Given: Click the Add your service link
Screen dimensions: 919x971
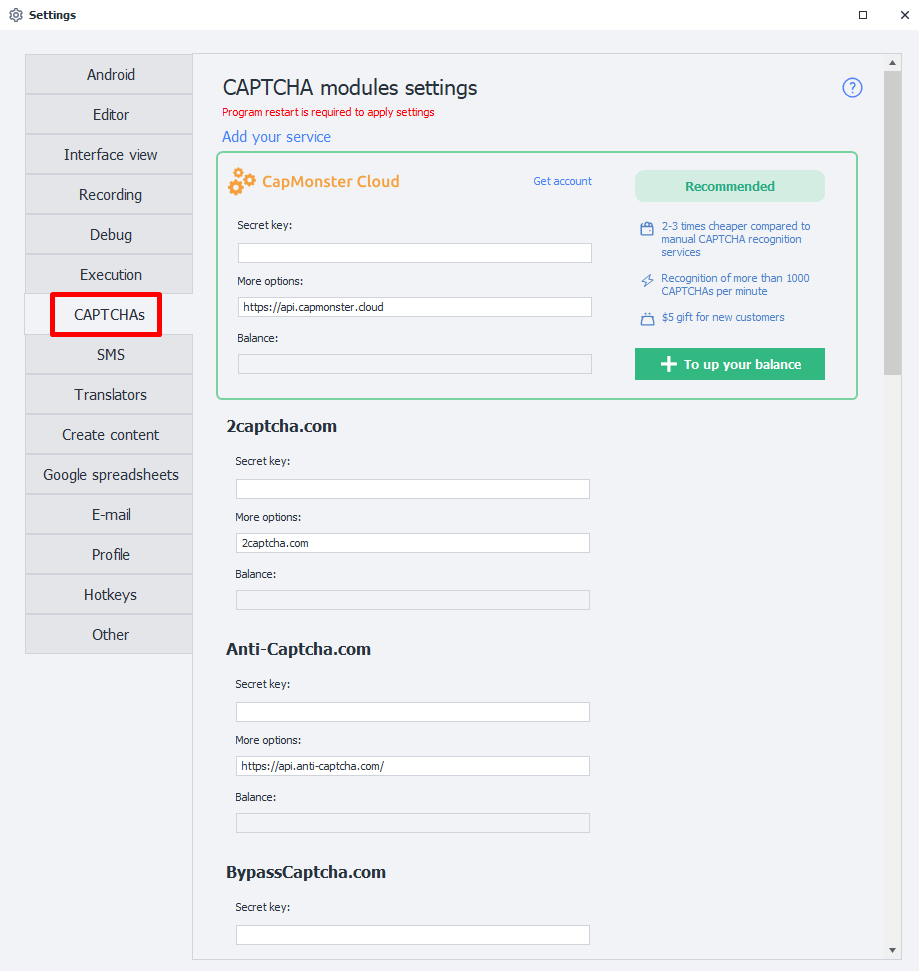Looking at the screenshot, I should 276,137.
